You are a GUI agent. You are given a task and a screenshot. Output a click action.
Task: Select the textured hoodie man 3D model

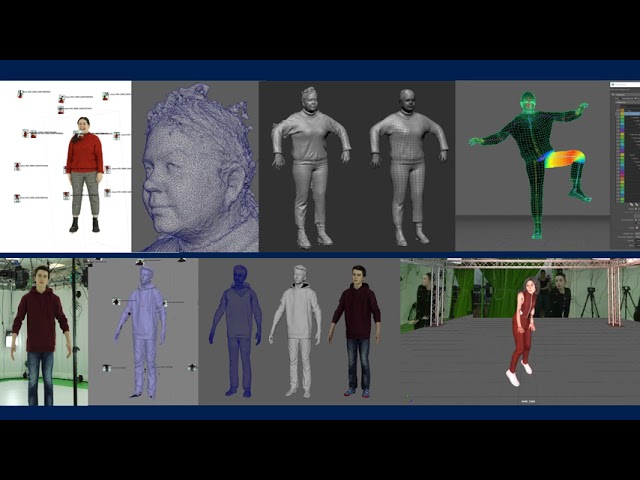[x=356, y=328]
